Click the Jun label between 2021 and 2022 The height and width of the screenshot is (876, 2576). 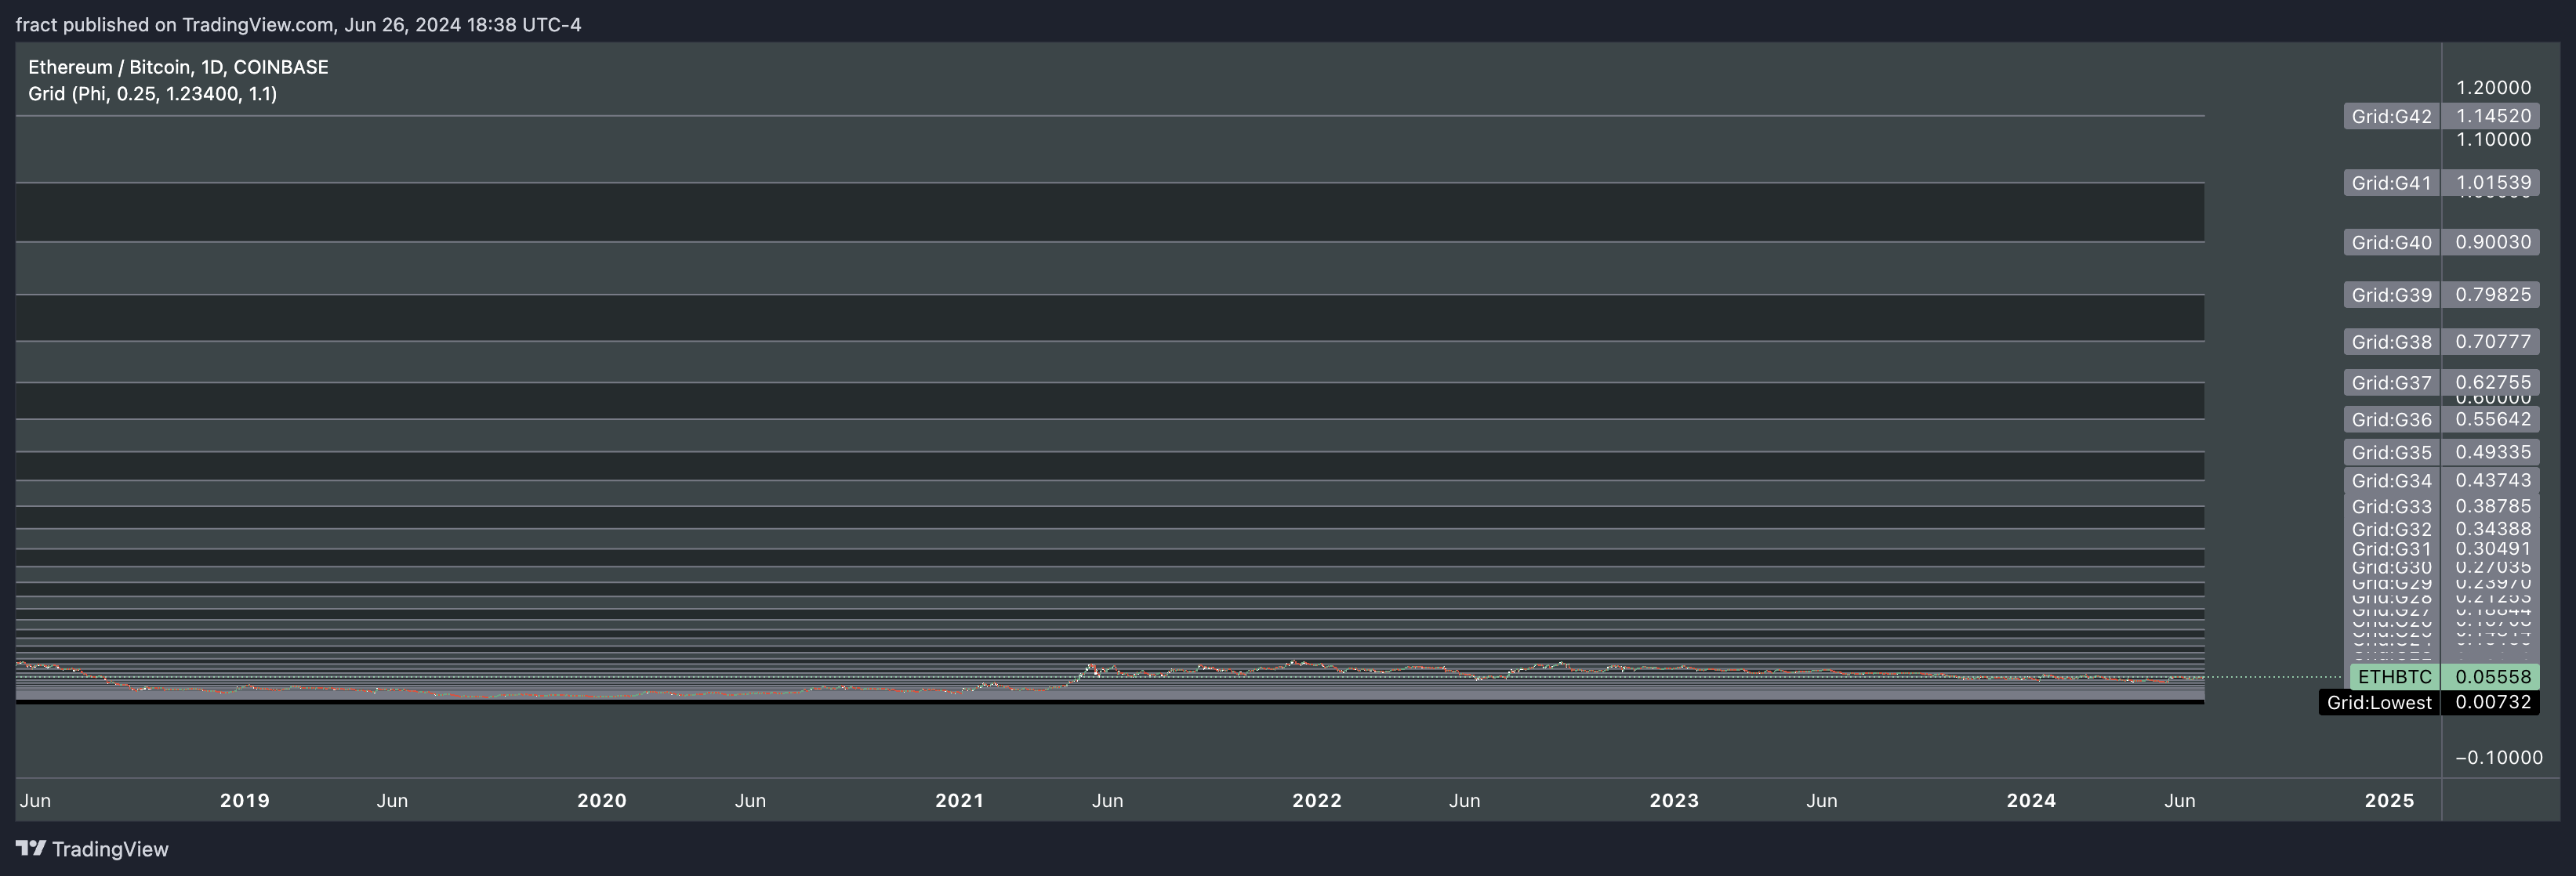pos(1107,800)
